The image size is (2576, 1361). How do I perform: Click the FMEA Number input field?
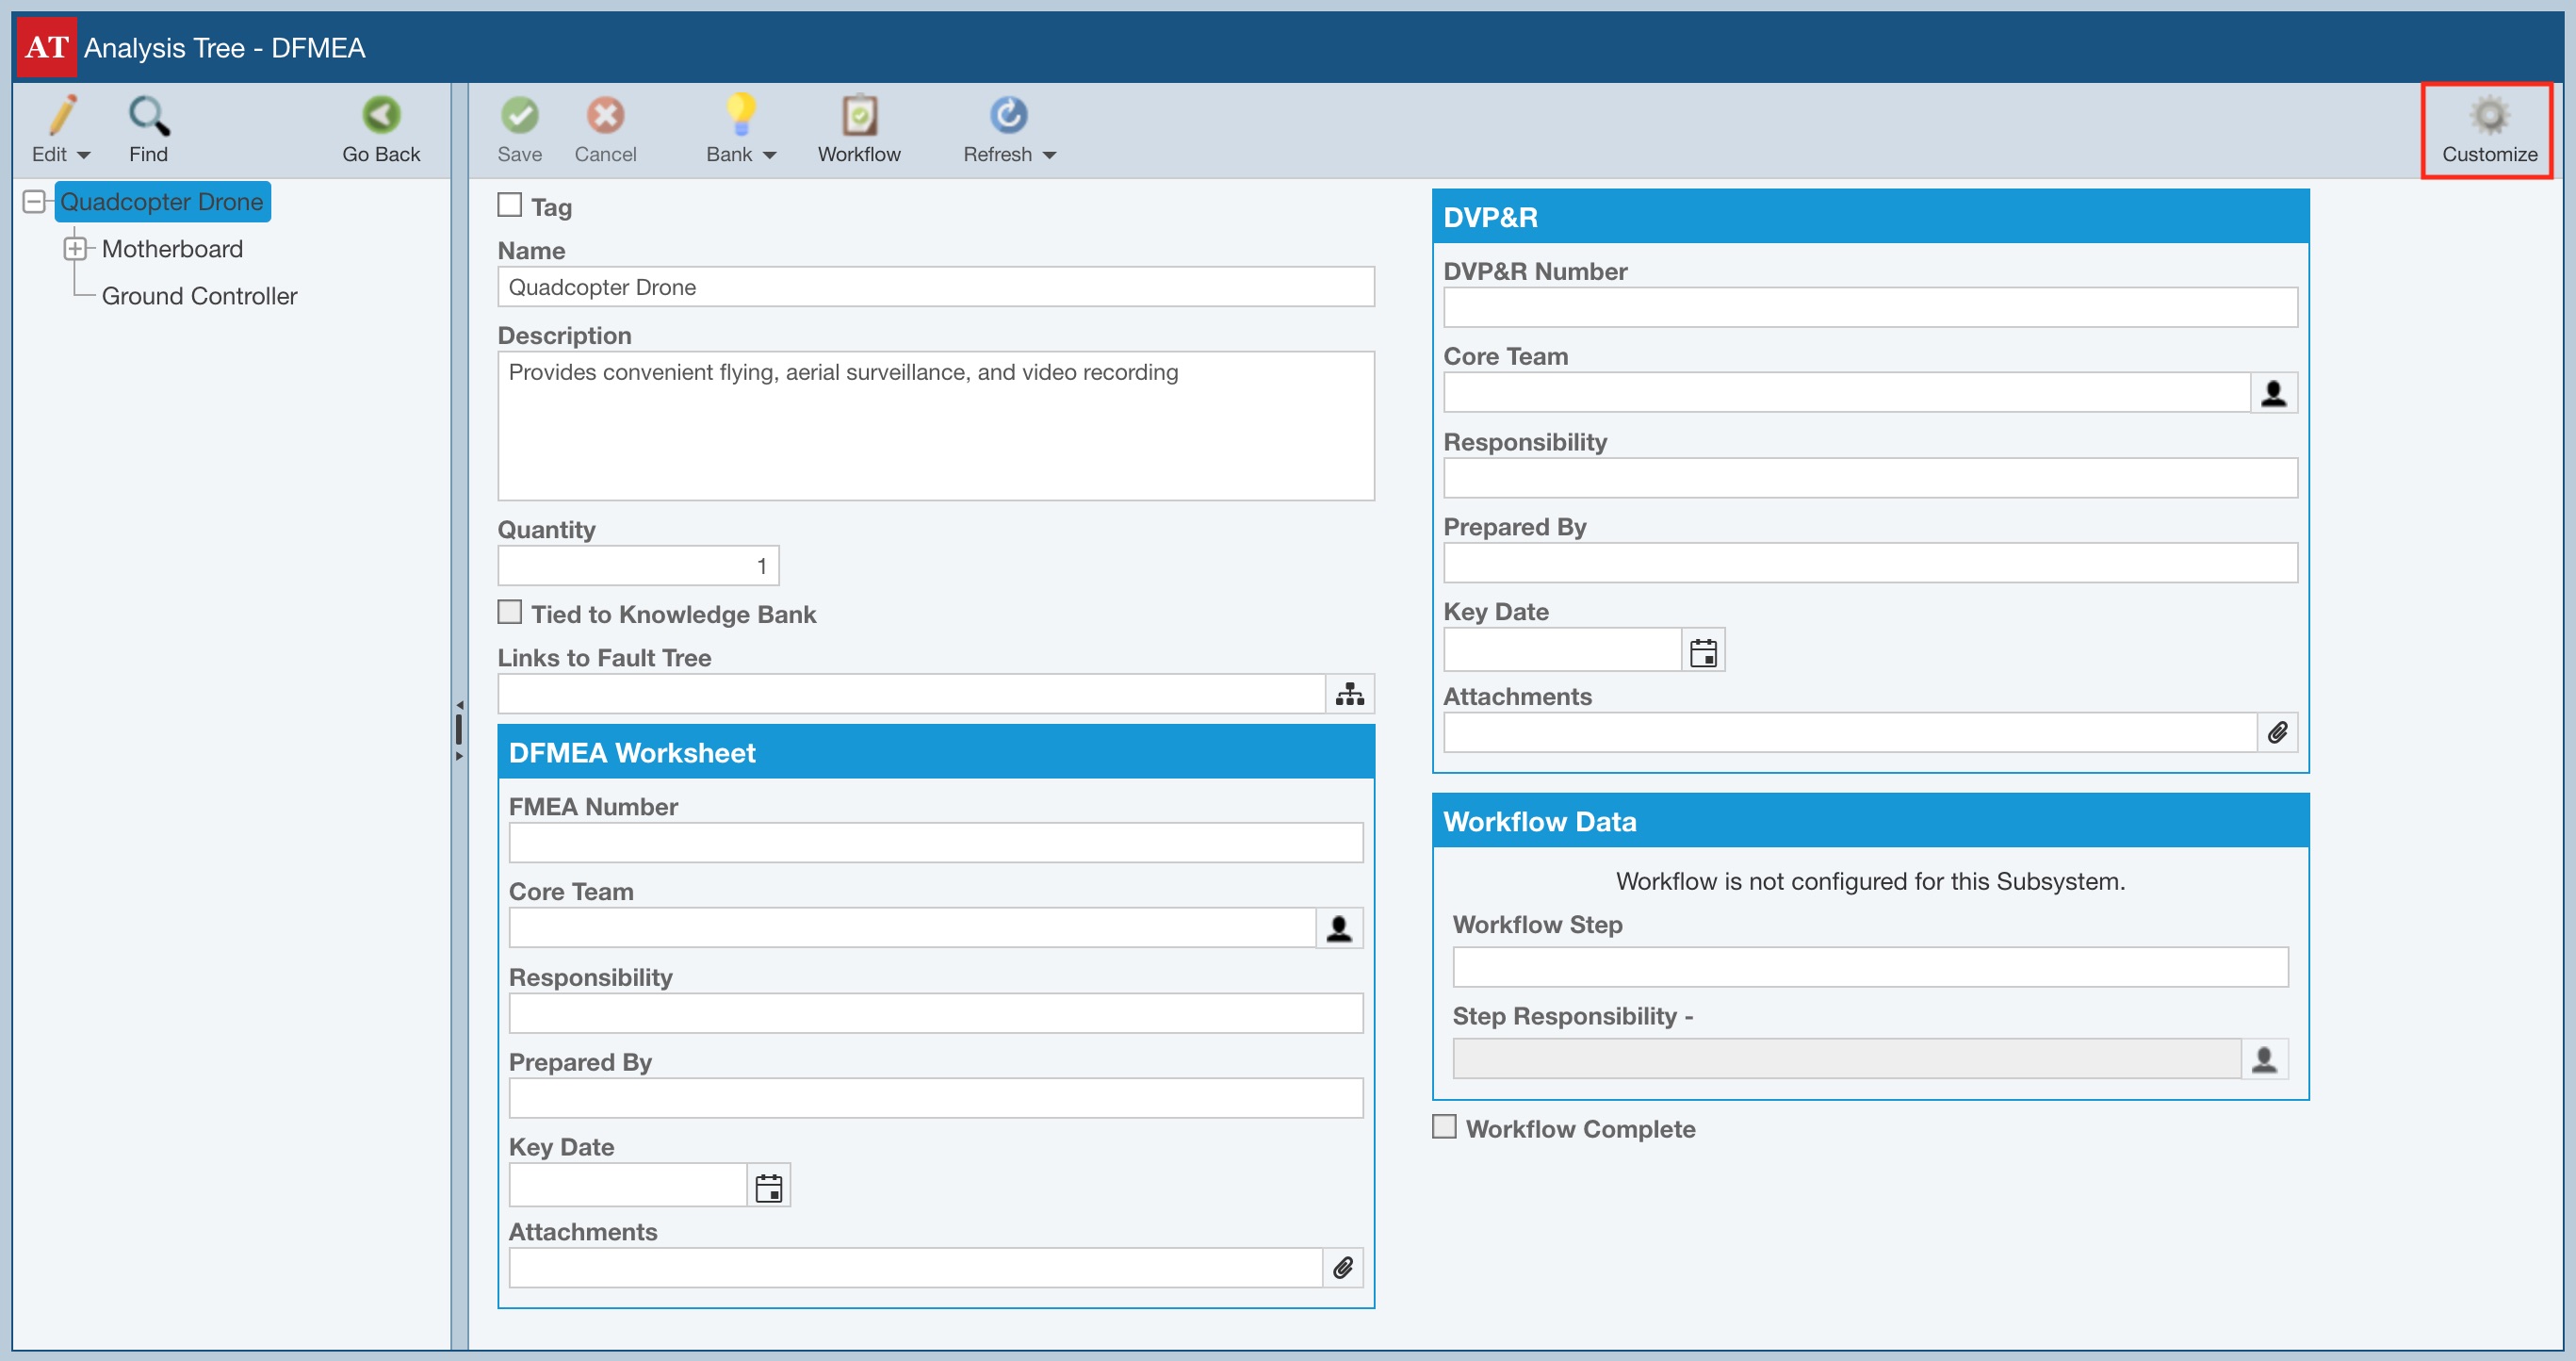935,843
